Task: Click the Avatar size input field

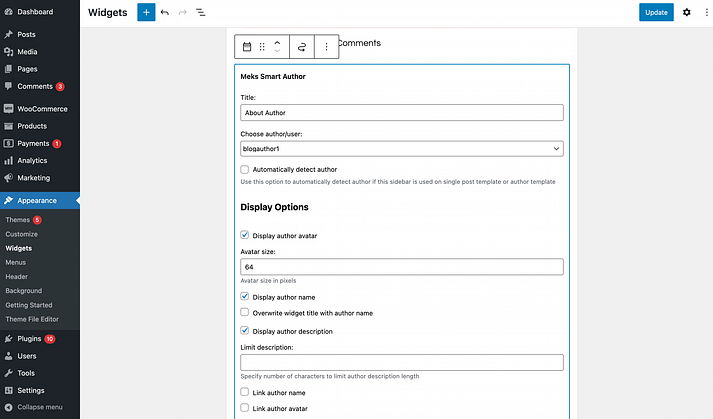Action: [x=402, y=268]
